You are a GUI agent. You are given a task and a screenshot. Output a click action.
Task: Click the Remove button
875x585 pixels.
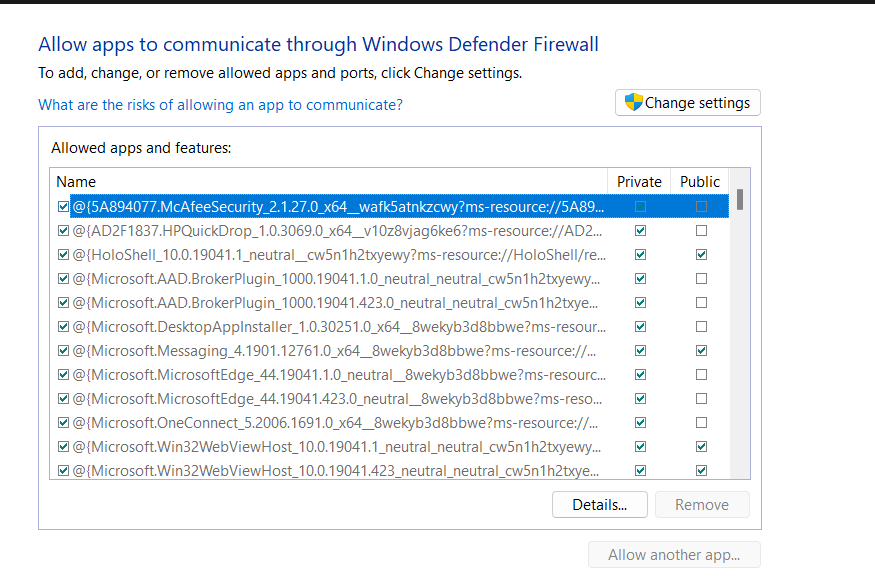coord(702,505)
